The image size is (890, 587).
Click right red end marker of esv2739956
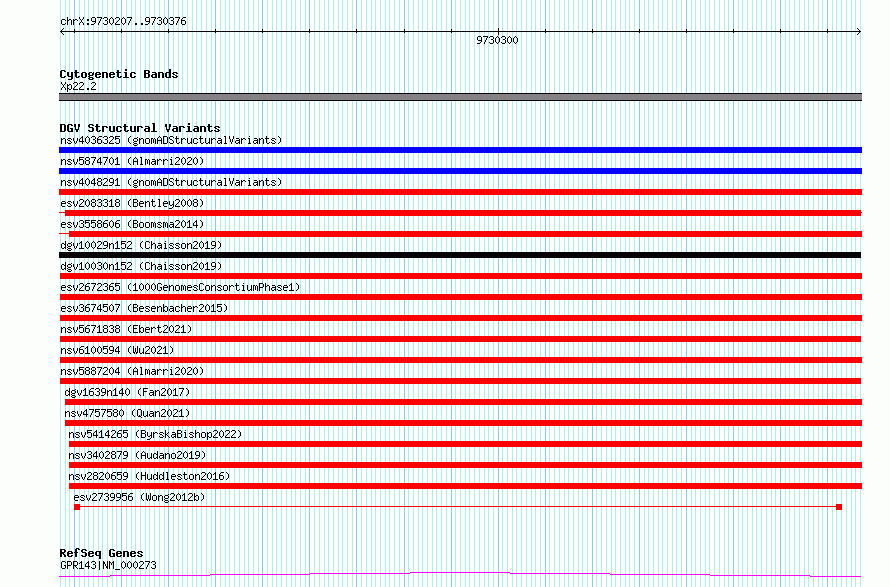pyautogui.click(x=839, y=507)
